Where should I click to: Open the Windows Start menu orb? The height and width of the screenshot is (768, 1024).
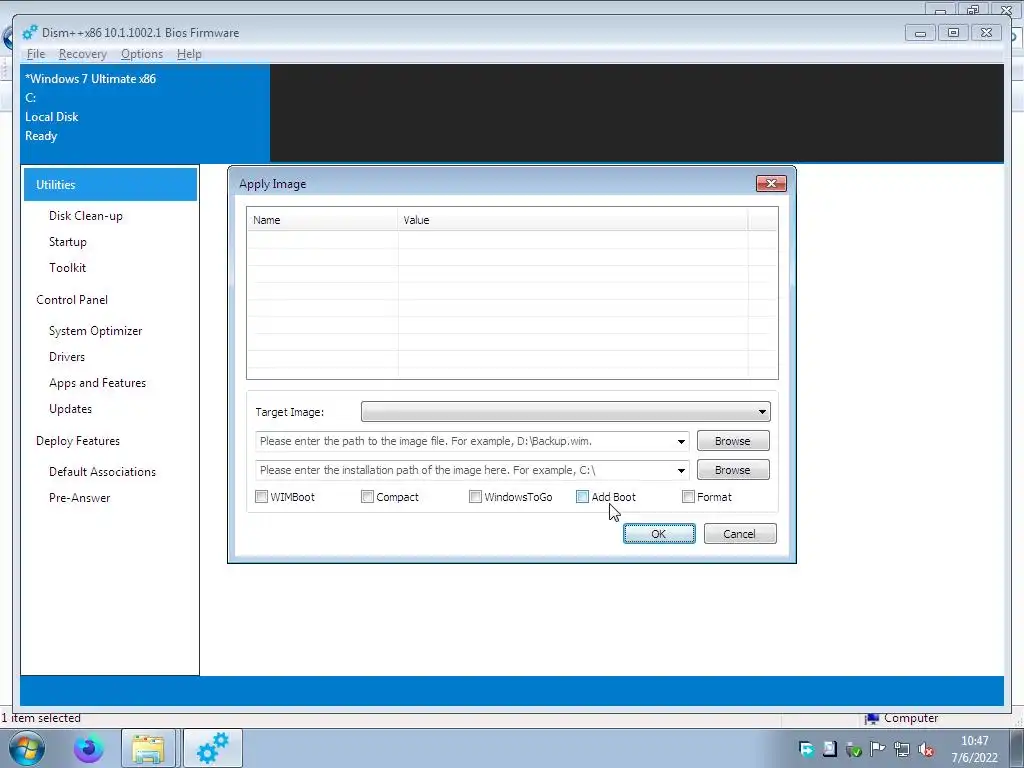(25, 748)
